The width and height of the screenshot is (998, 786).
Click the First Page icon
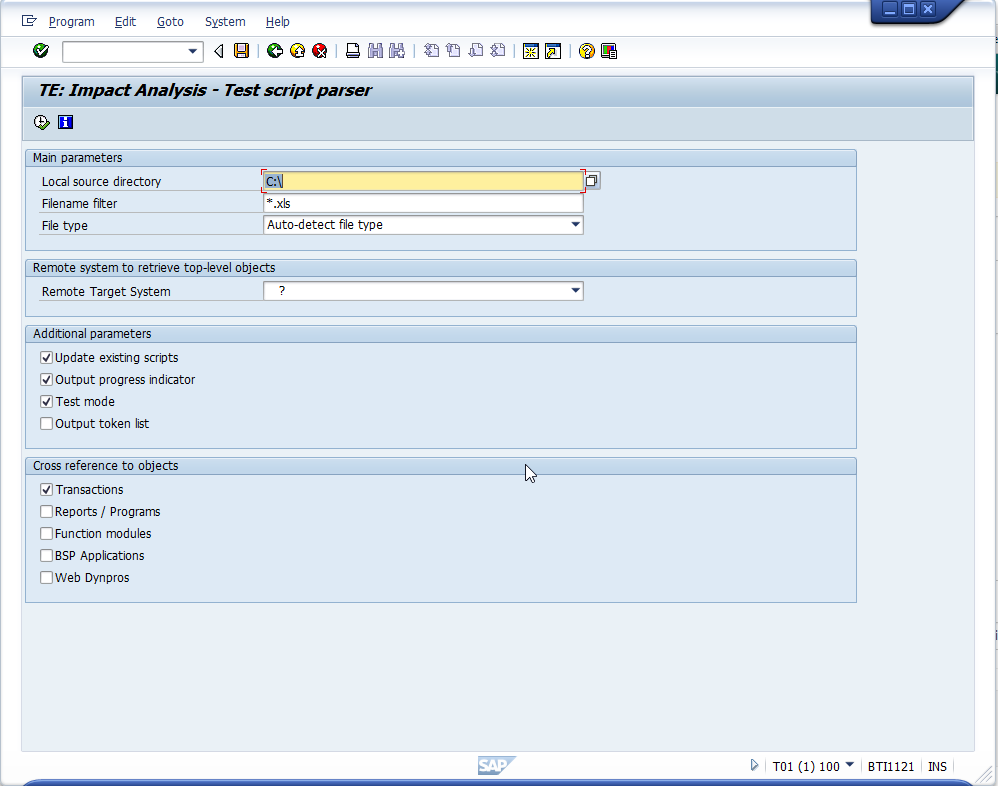click(431, 51)
